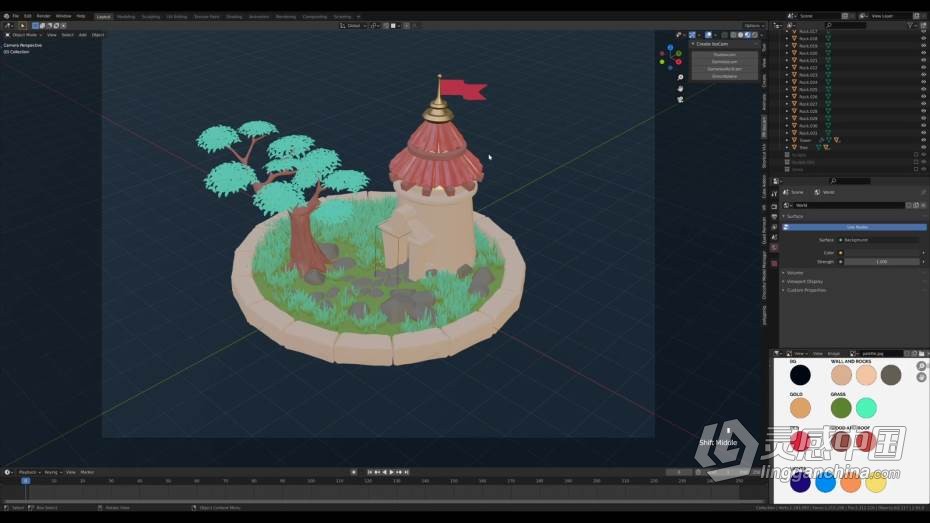Click the blue Z axis on the navigation gizmo

(x=670, y=47)
